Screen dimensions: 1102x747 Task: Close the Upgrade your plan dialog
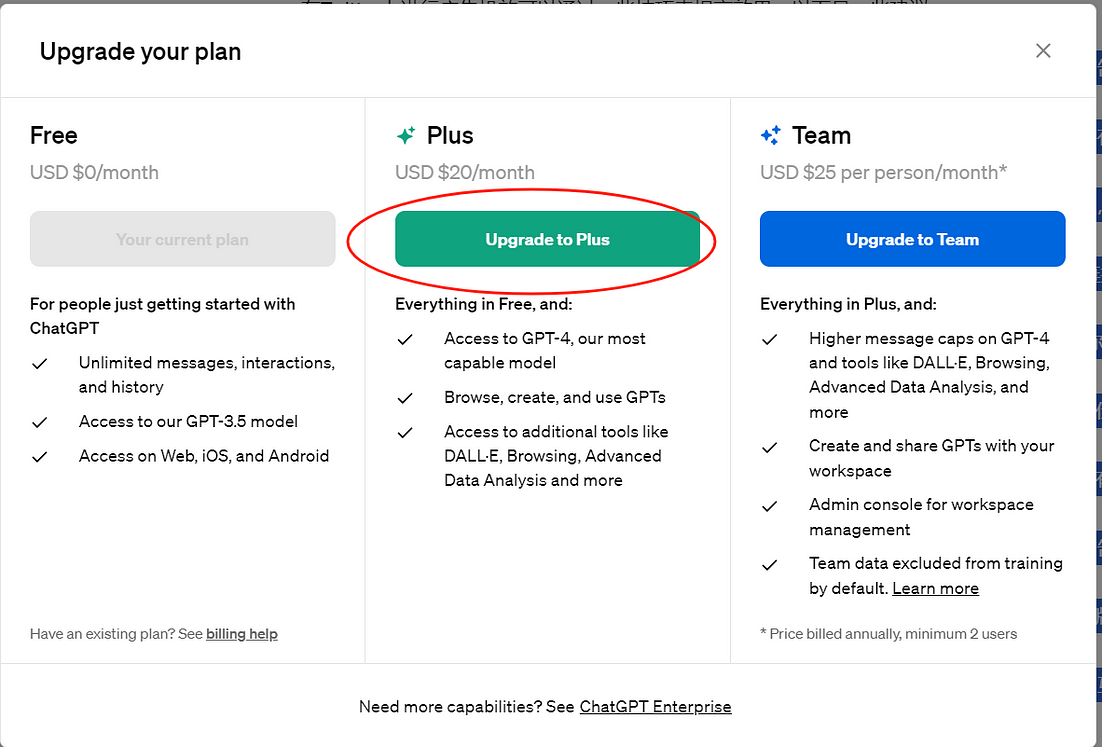tap(1043, 51)
